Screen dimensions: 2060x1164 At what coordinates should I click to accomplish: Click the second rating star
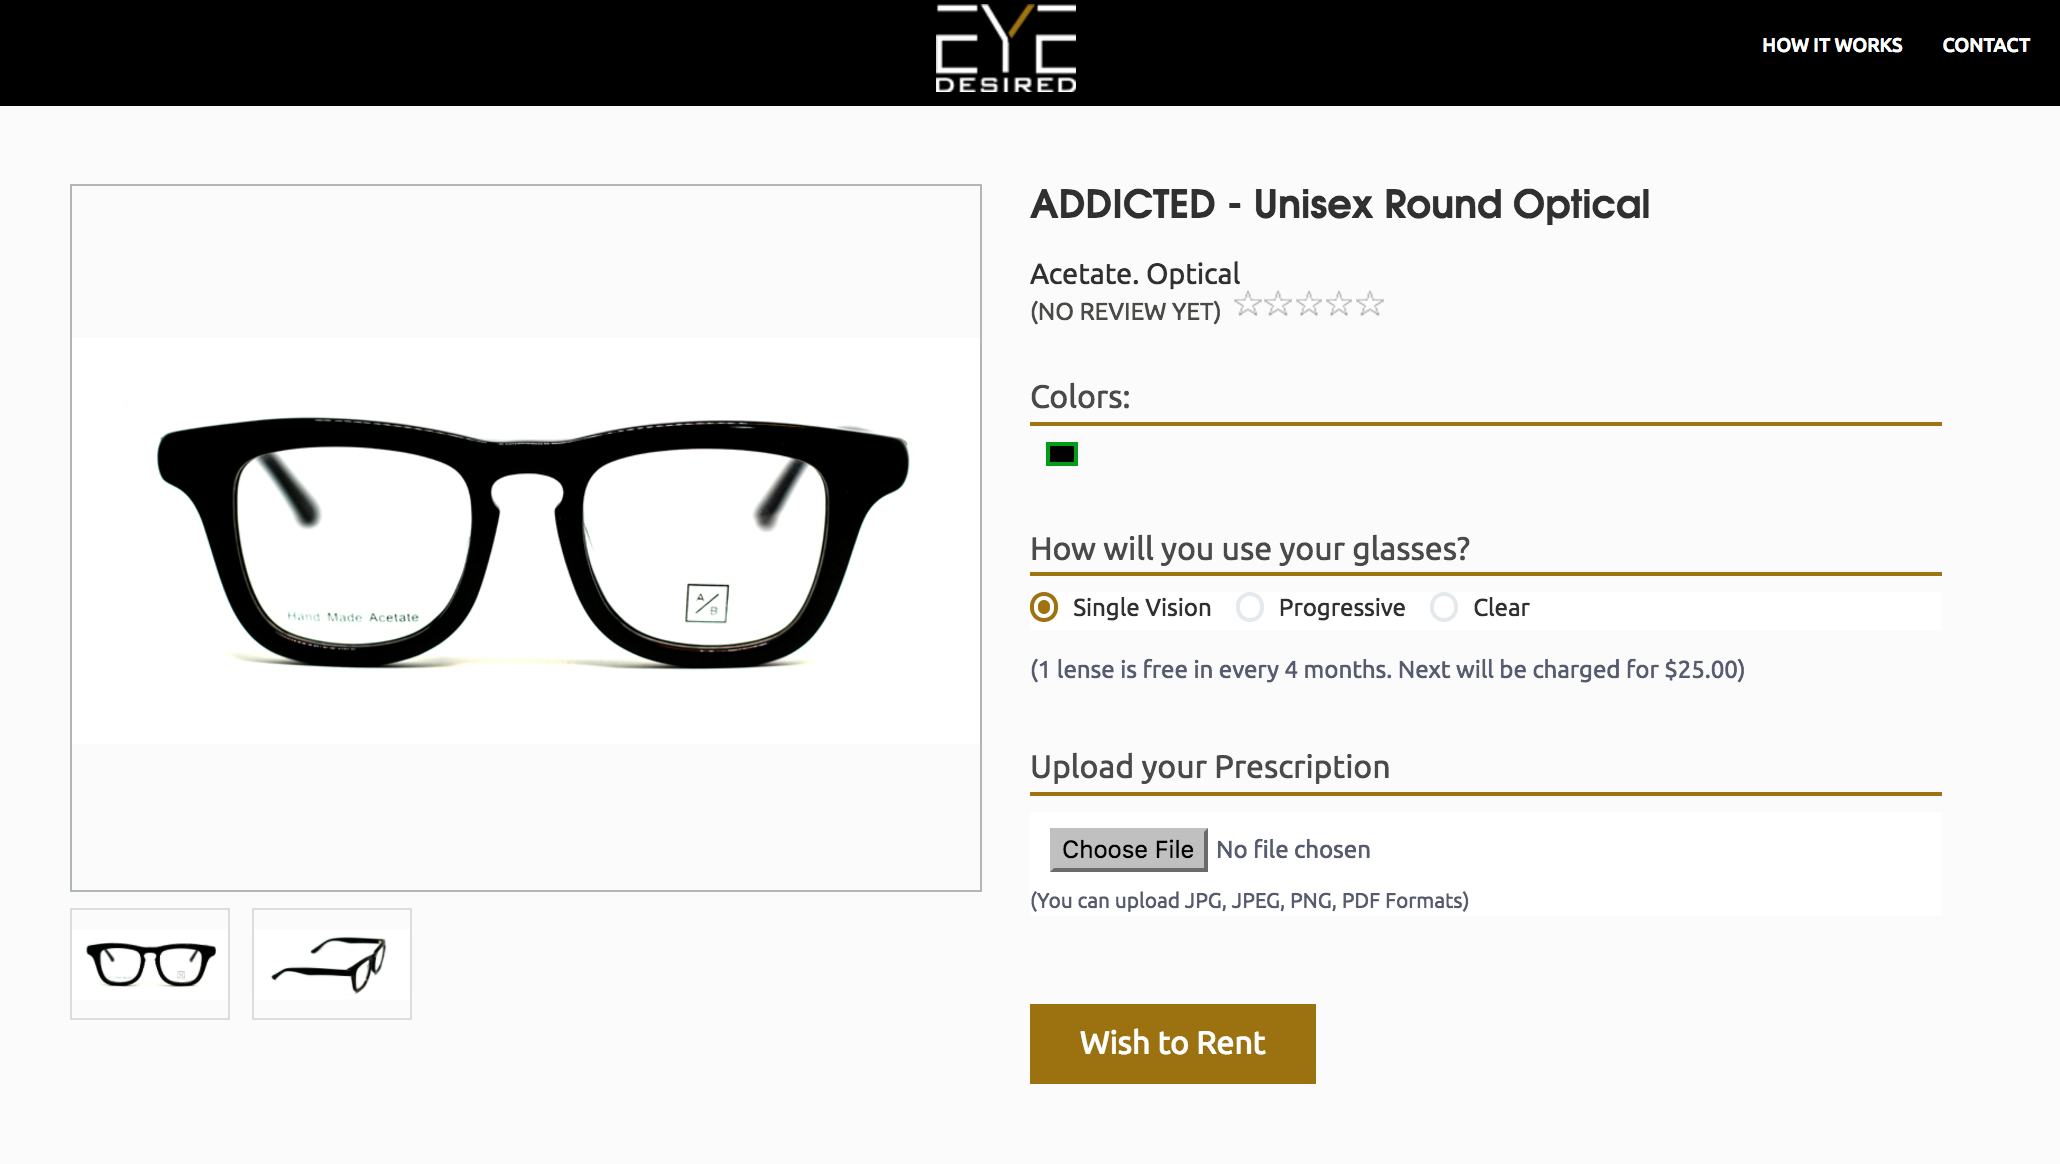[x=1277, y=303]
